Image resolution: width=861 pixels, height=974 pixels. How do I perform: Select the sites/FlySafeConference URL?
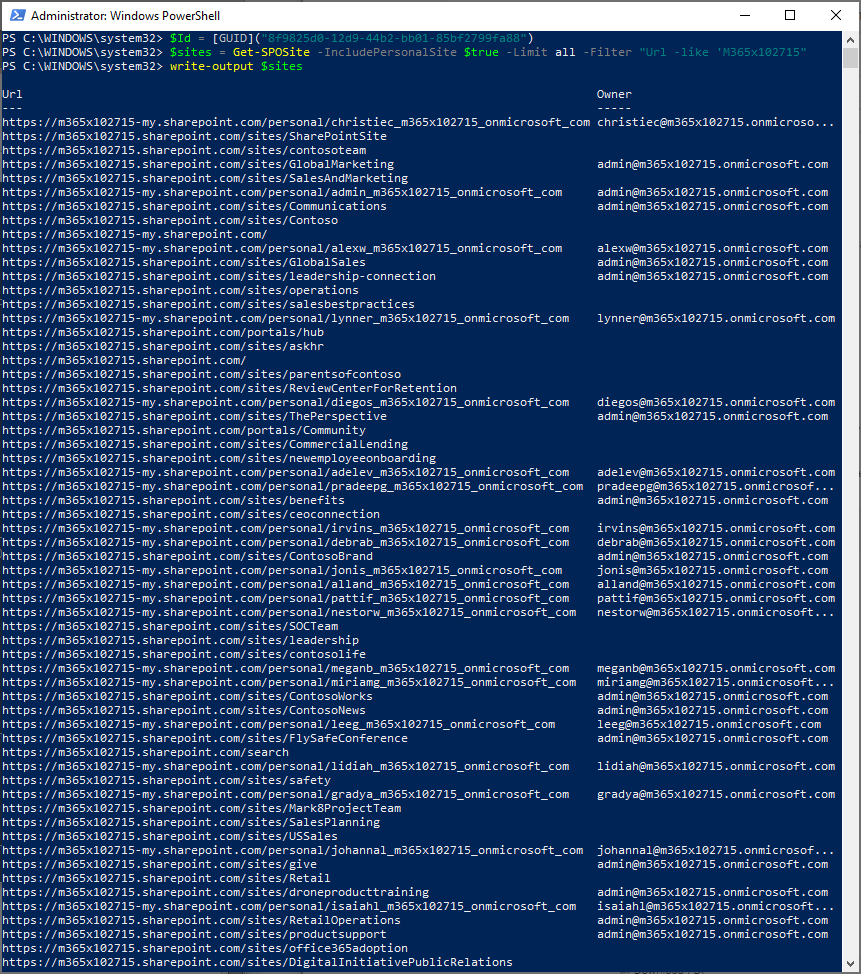[205, 739]
